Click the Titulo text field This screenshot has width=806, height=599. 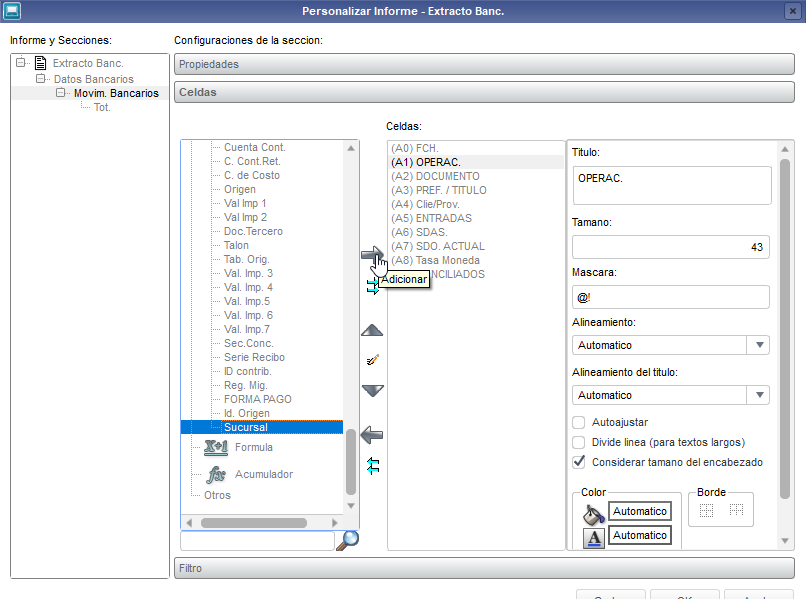tap(671, 185)
